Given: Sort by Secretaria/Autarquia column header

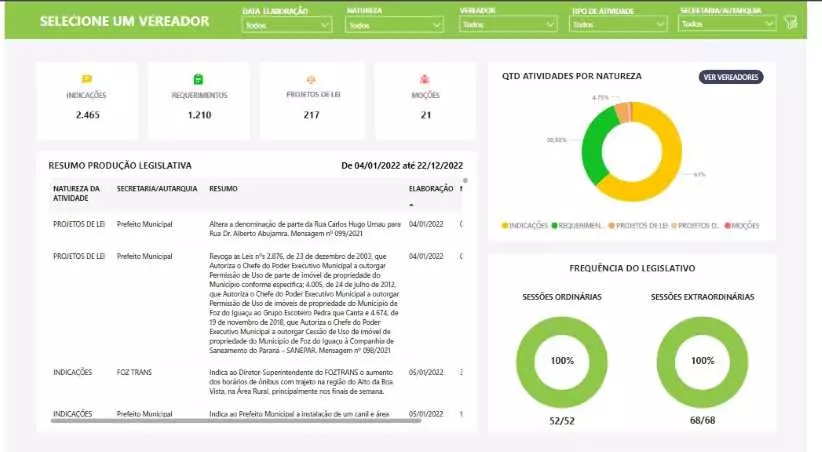Looking at the screenshot, I should (157, 188).
